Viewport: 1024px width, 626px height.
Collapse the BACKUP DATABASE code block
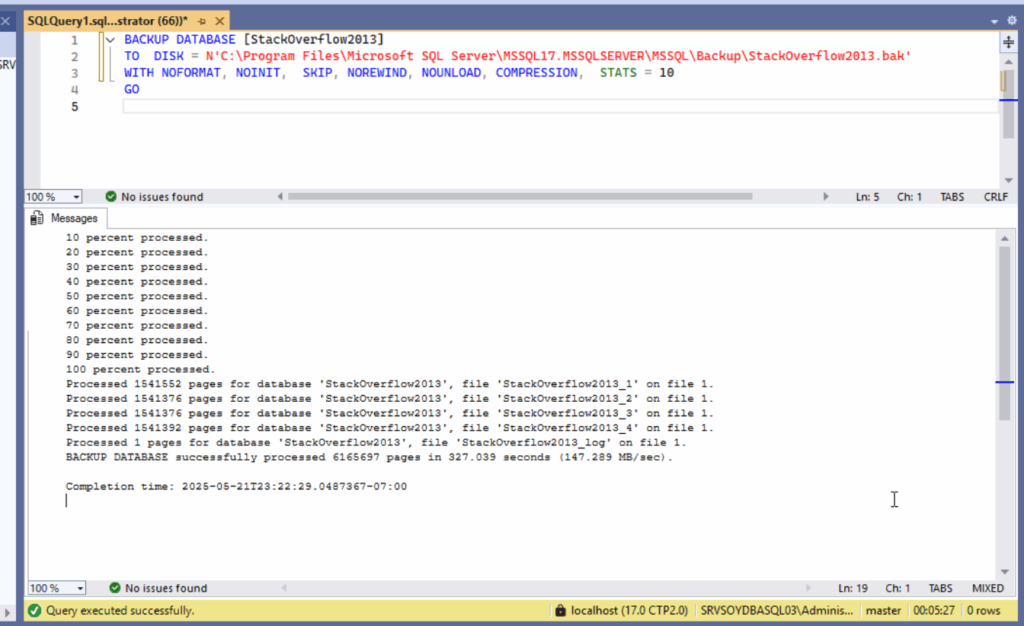click(110, 40)
